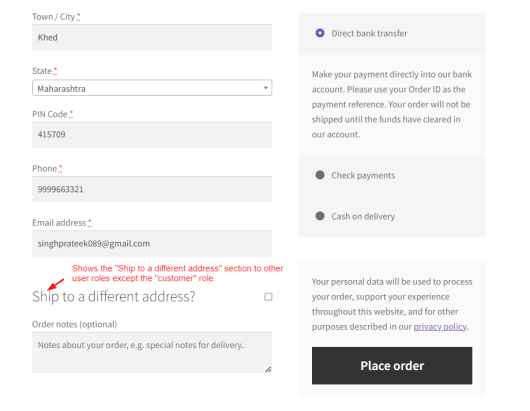Click the Cash on delivery label

point(363,216)
